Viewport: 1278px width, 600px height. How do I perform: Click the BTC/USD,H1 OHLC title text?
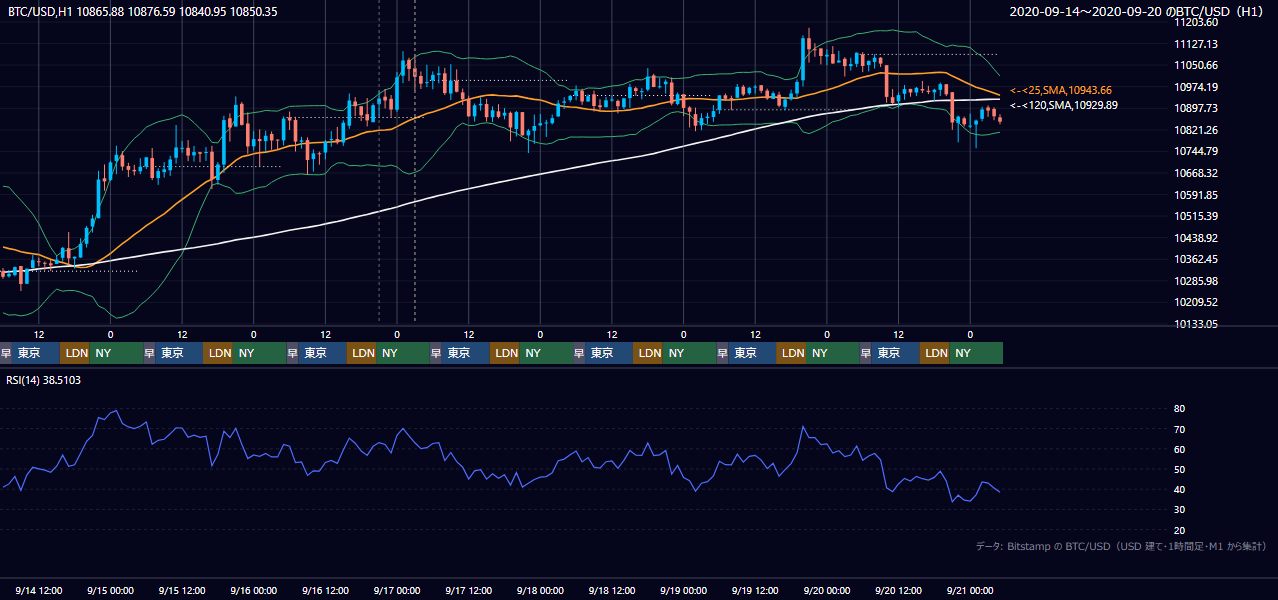tap(142, 12)
